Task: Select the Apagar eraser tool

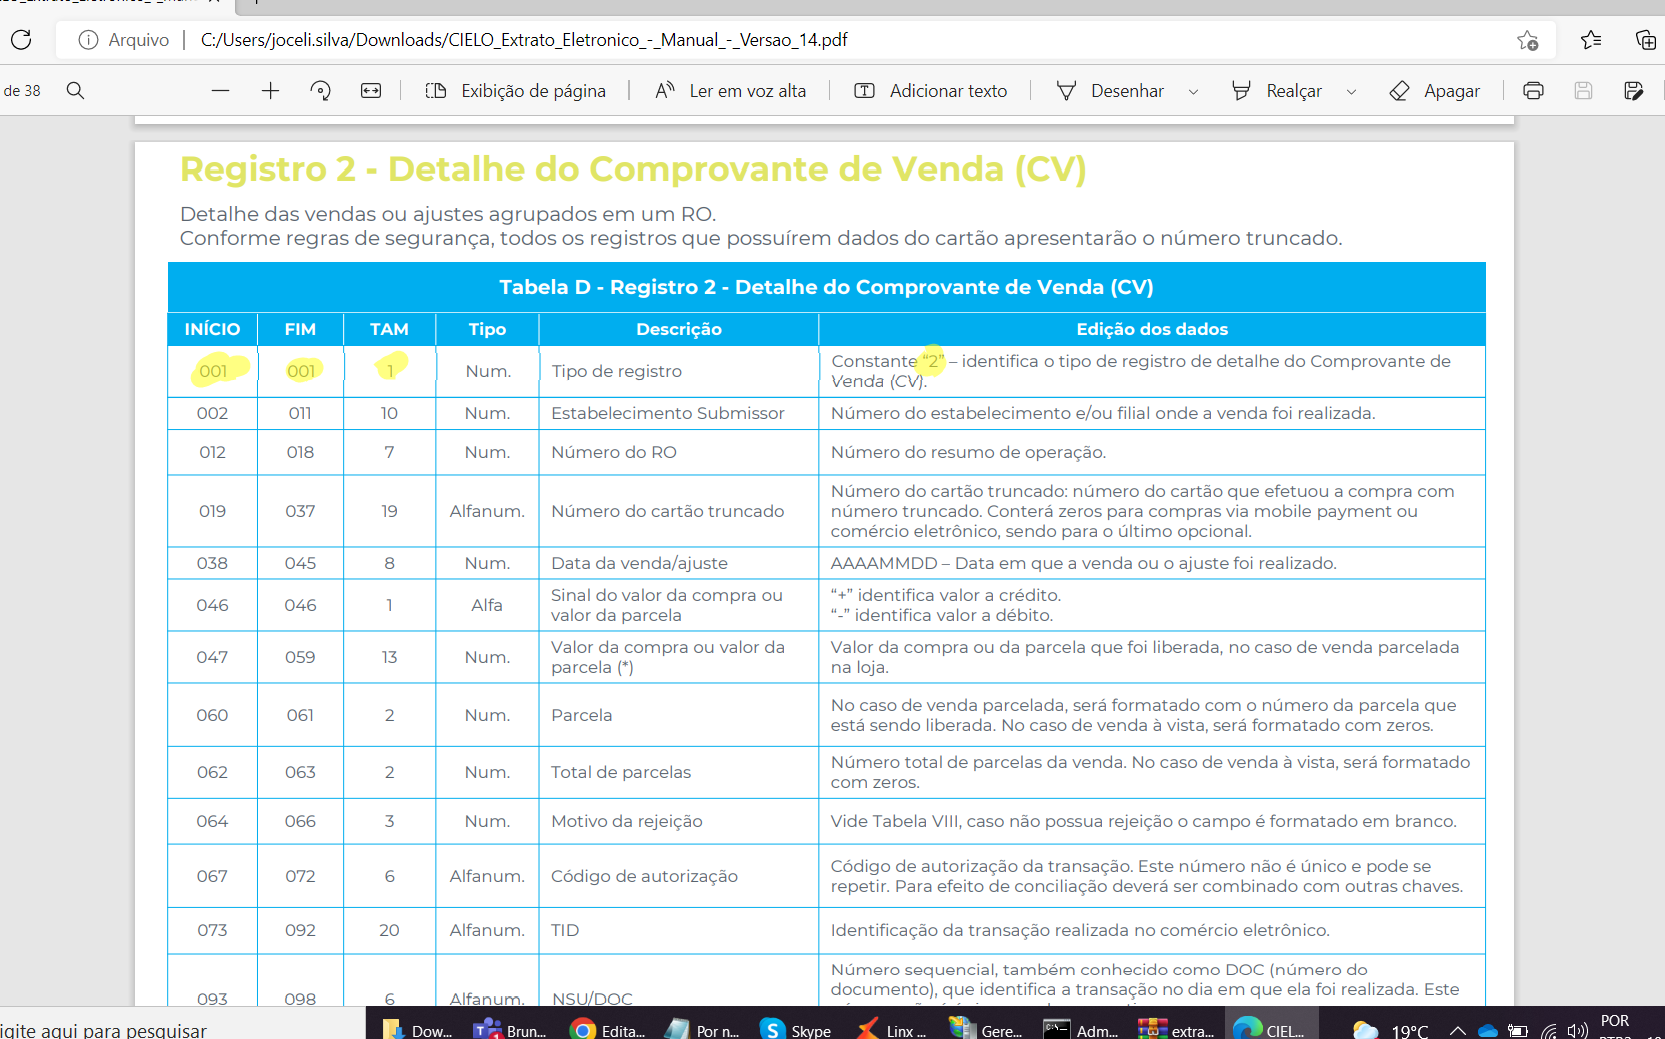Action: 1434,91
